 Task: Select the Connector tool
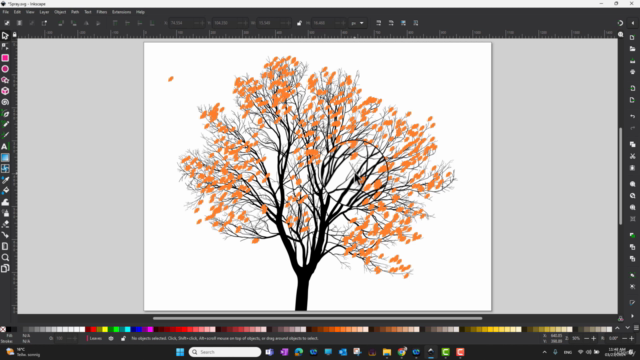5,235
